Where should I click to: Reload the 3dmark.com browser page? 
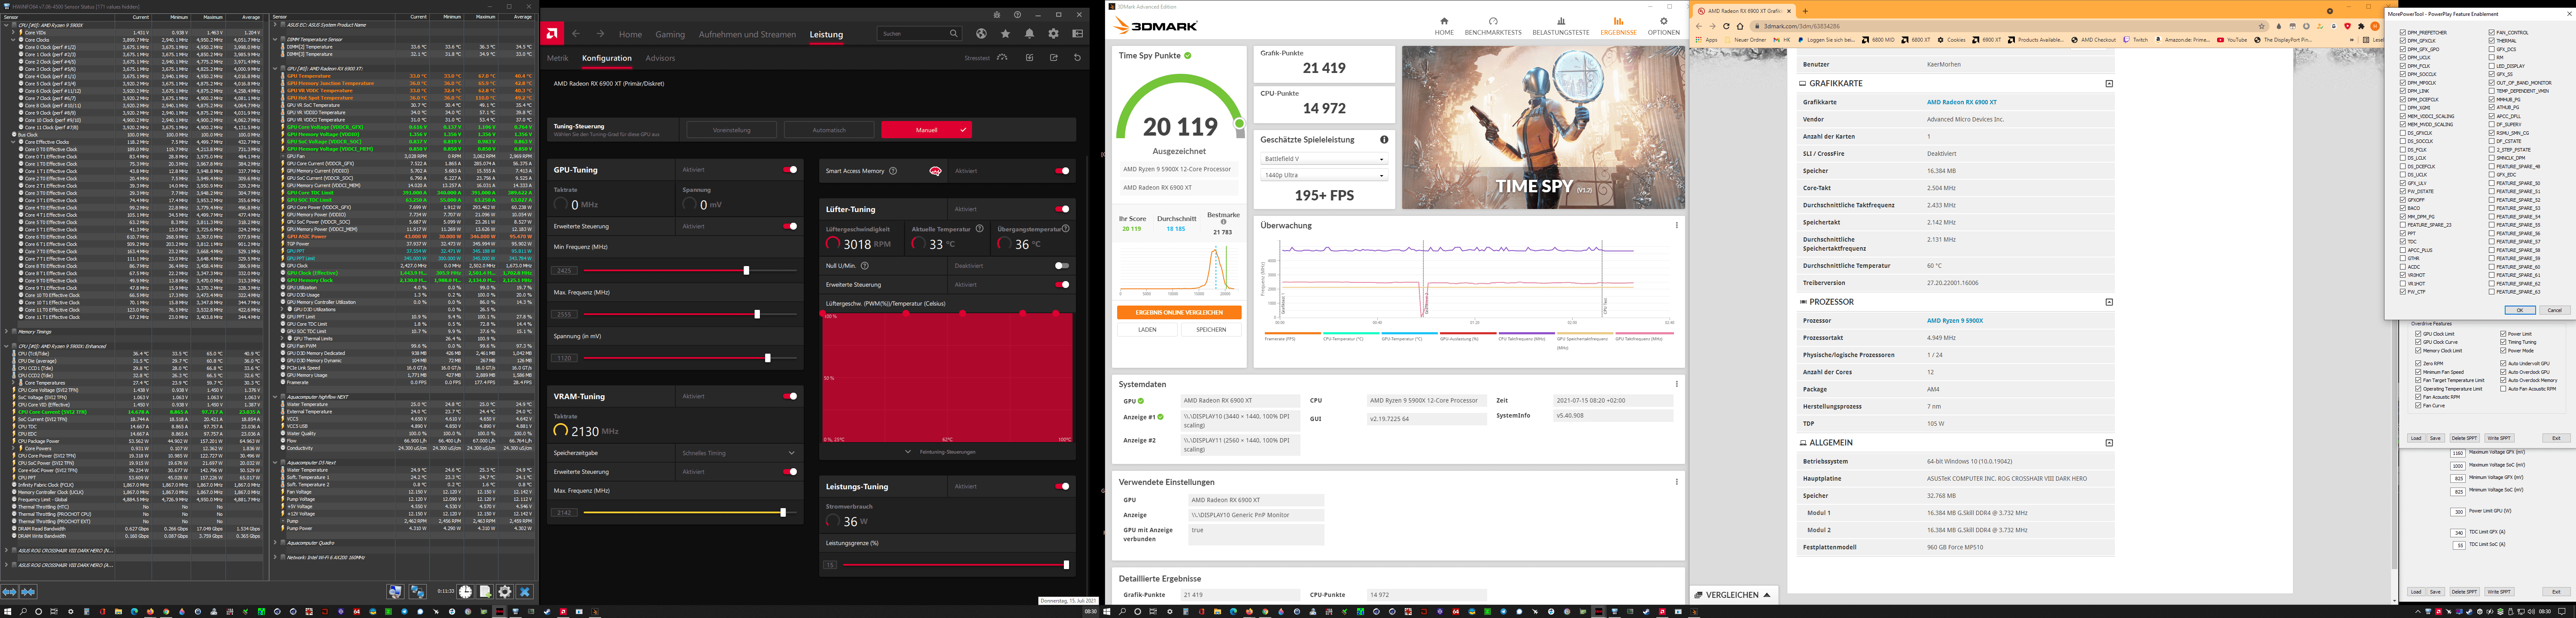[1726, 26]
